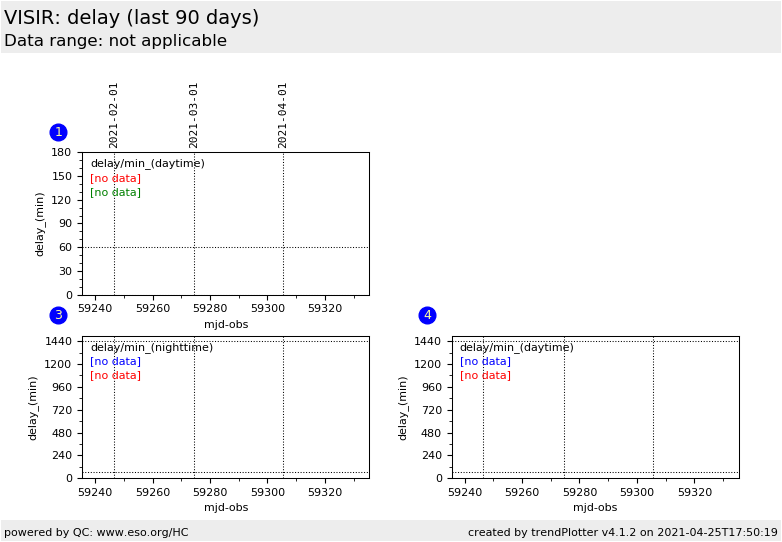Click the blue circle badge numbered 1
The width and height of the screenshot is (782, 542).
point(58,132)
